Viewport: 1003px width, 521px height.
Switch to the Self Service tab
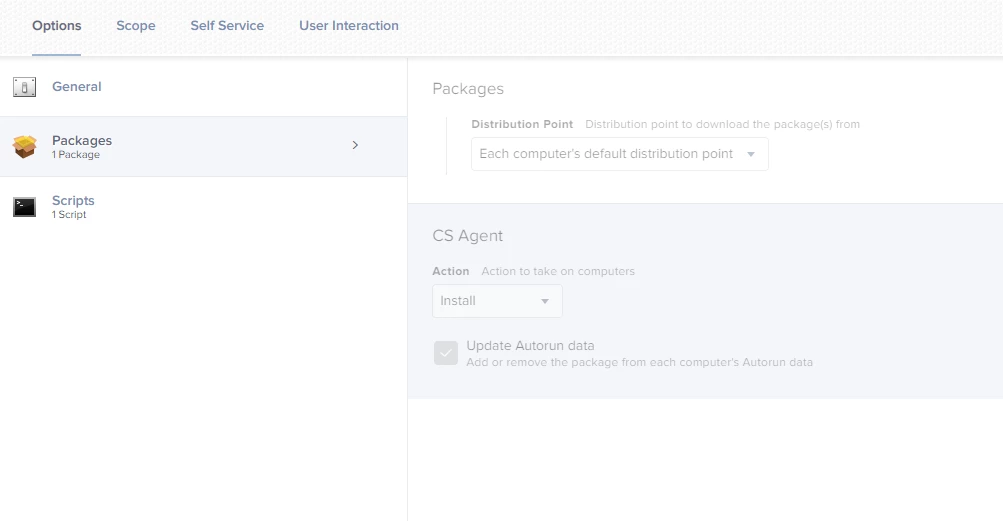(227, 26)
